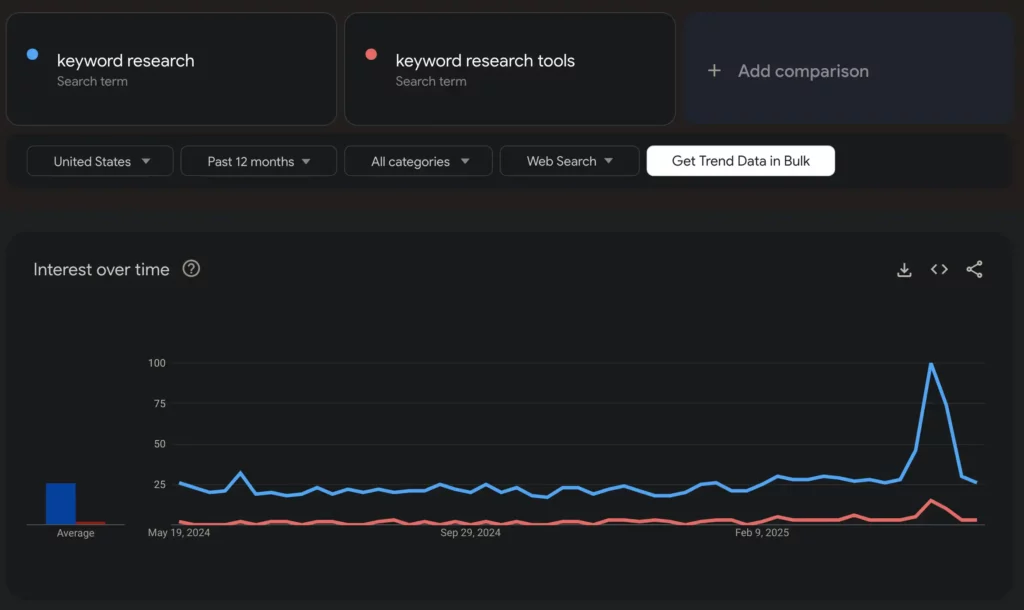
Task: Click the plus icon to add comparison
Action: [x=714, y=71]
